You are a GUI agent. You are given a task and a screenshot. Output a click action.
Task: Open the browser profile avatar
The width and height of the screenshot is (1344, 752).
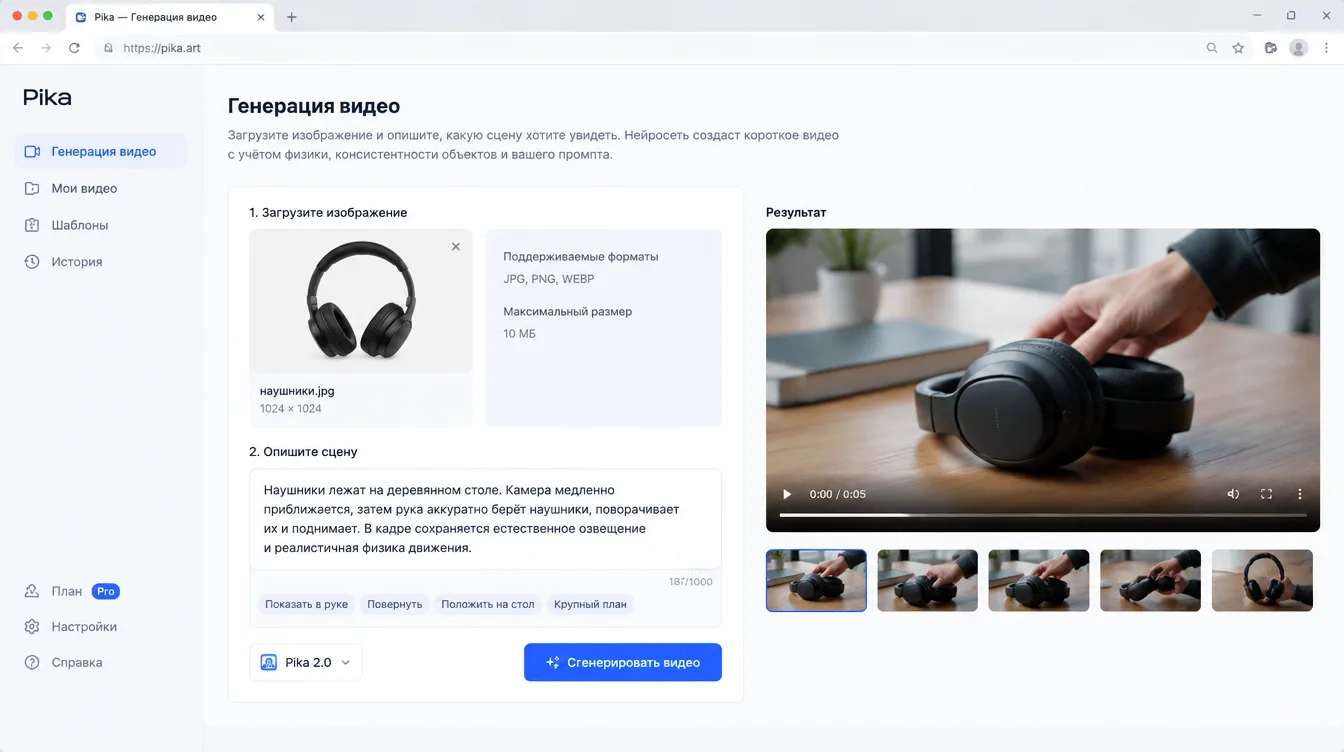coord(1299,48)
